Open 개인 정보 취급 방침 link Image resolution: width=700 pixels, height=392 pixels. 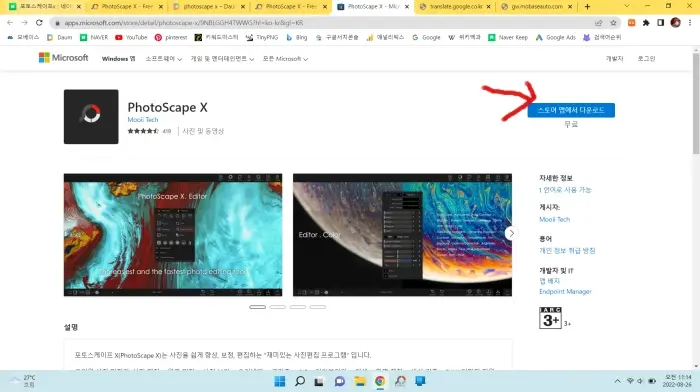pyautogui.click(x=567, y=250)
